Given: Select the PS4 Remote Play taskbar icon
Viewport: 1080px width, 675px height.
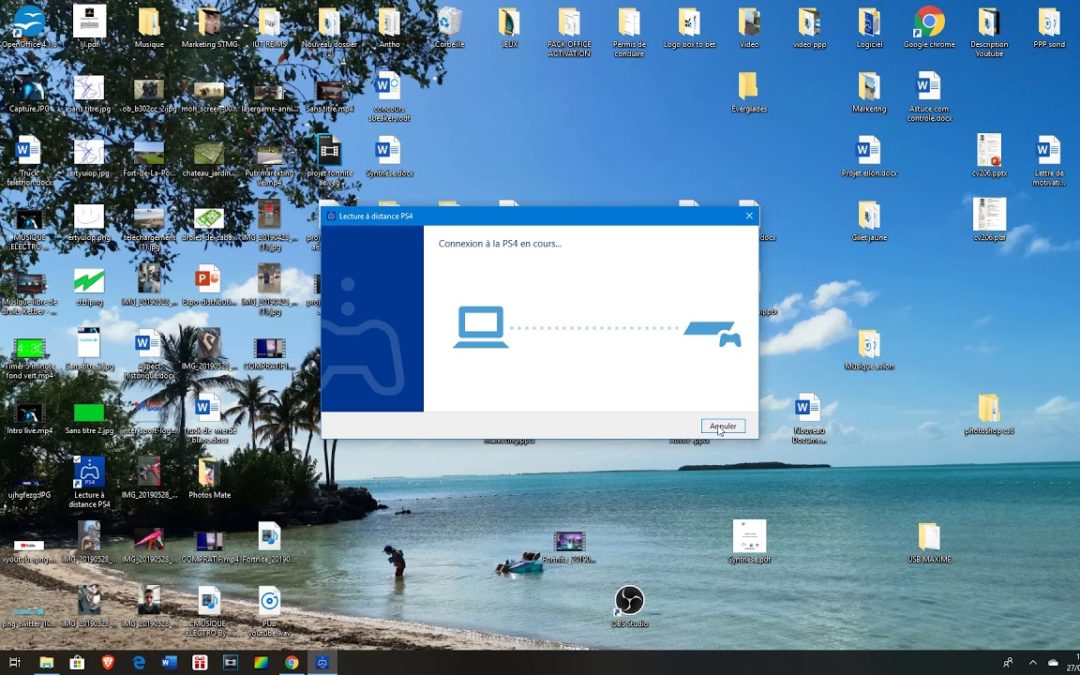Looking at the screenshot, I should 322,663.
